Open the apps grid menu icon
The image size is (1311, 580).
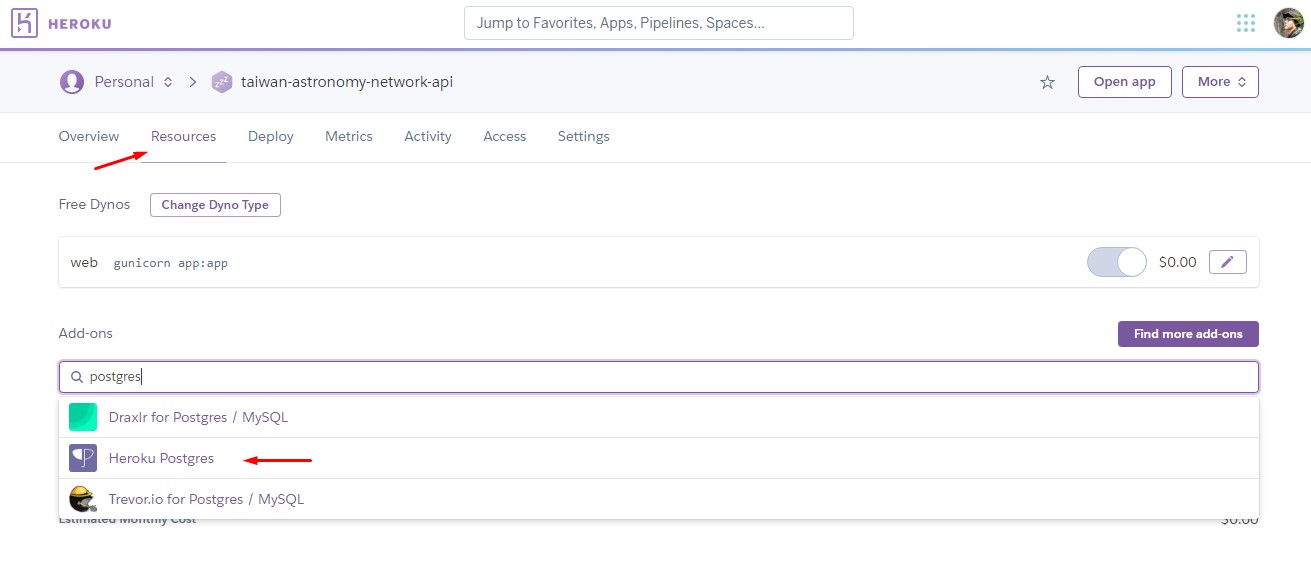point(1246,23)
